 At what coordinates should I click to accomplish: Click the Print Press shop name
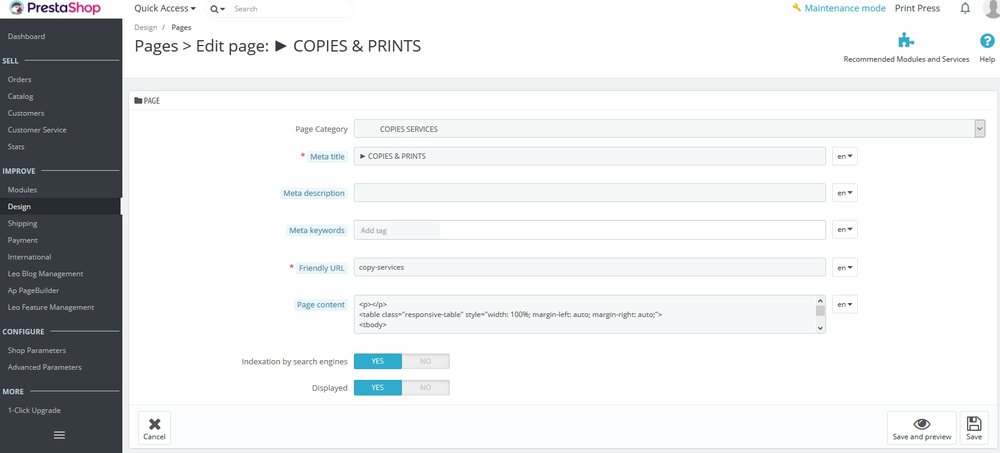point(918,8)
